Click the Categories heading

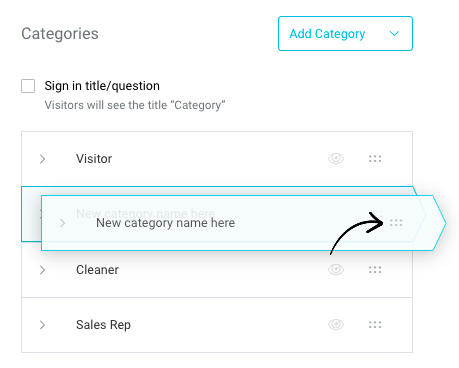click(60, 34)
